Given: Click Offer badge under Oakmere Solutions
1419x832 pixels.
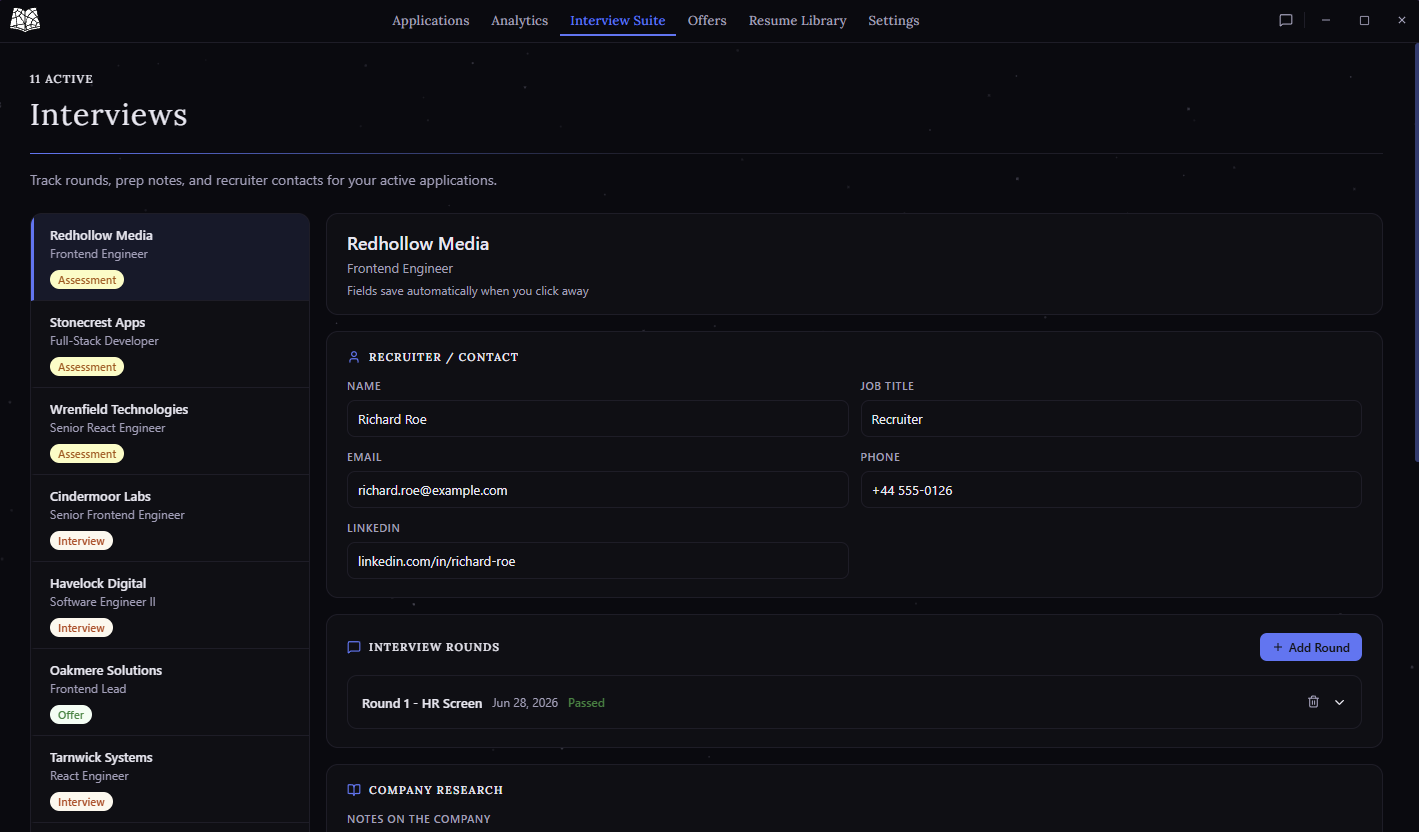Looking at the screenshot, I should (x=71, y=715).
